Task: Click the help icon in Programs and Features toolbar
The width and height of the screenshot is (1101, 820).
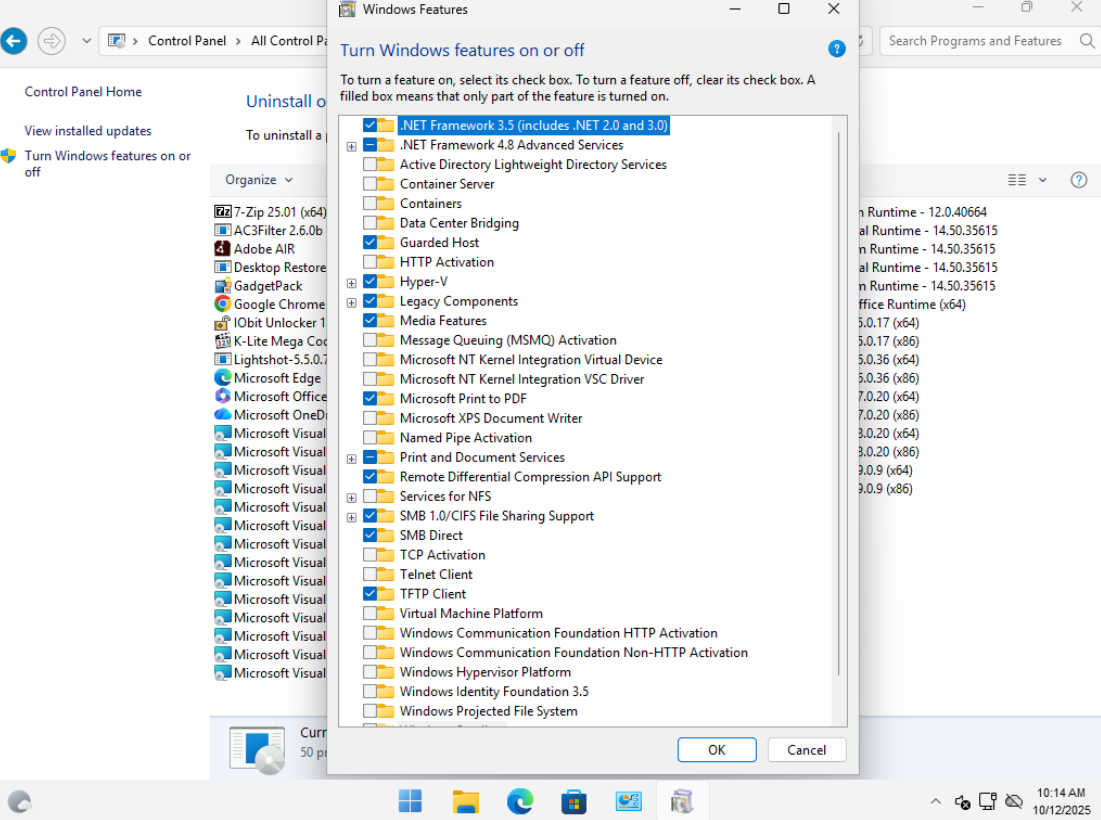Action: pos(1079,180)
